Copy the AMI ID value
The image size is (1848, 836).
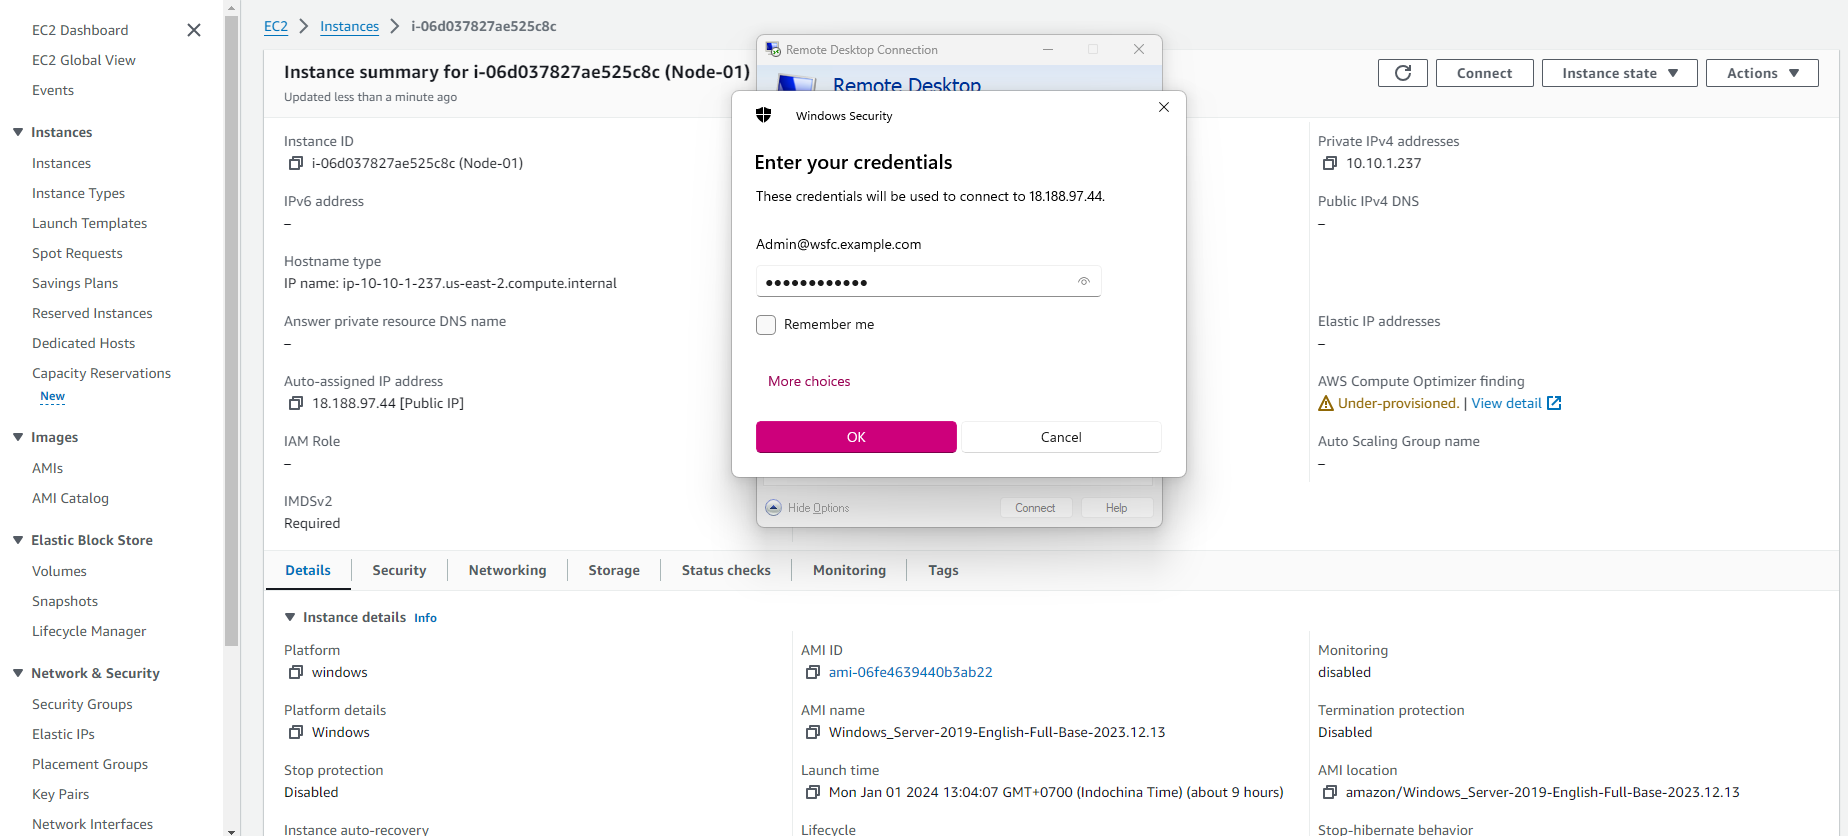point(813,672)
